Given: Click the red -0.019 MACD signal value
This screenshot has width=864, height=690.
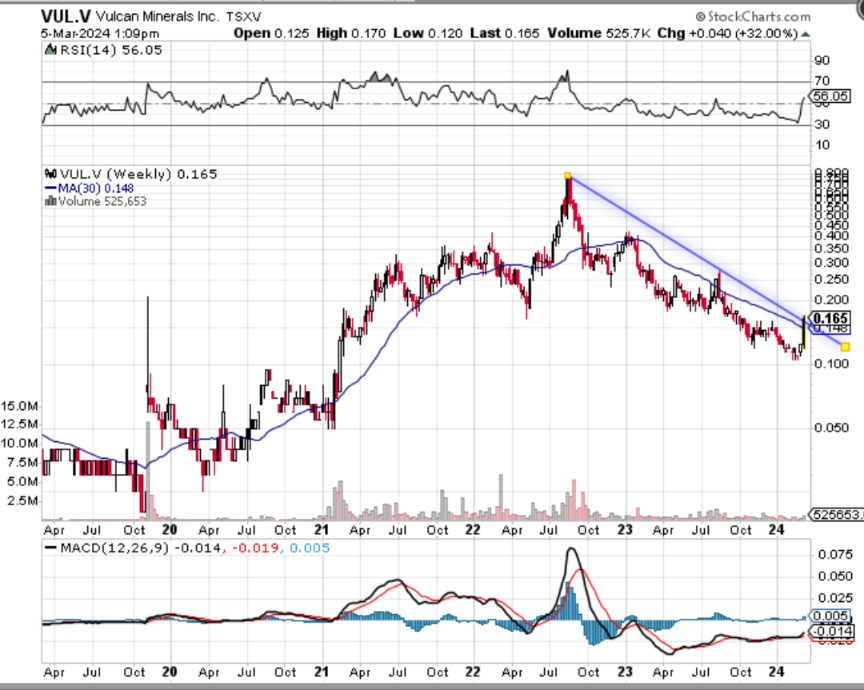Looking at the screenshot, I should pyautogui.click(x=256, y=548).
